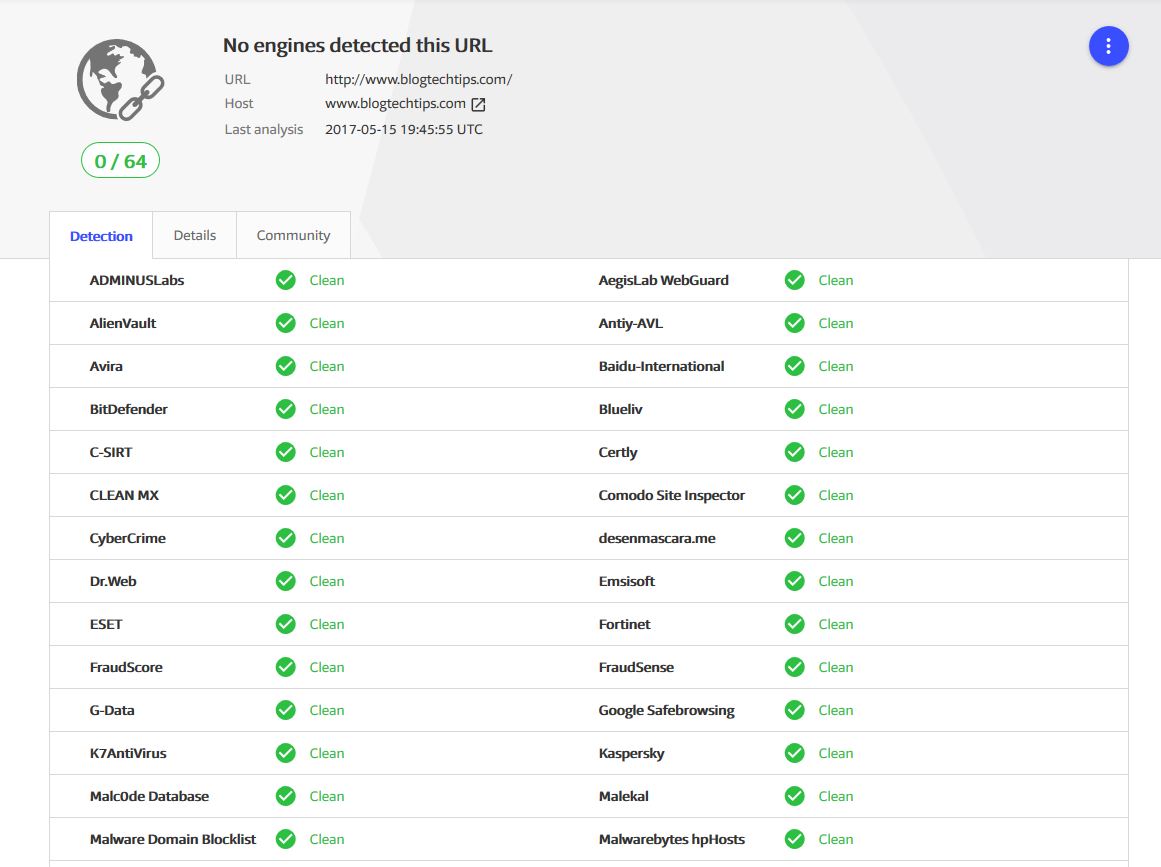
Task: Click the green check icon for Avira
Action: 286,366
